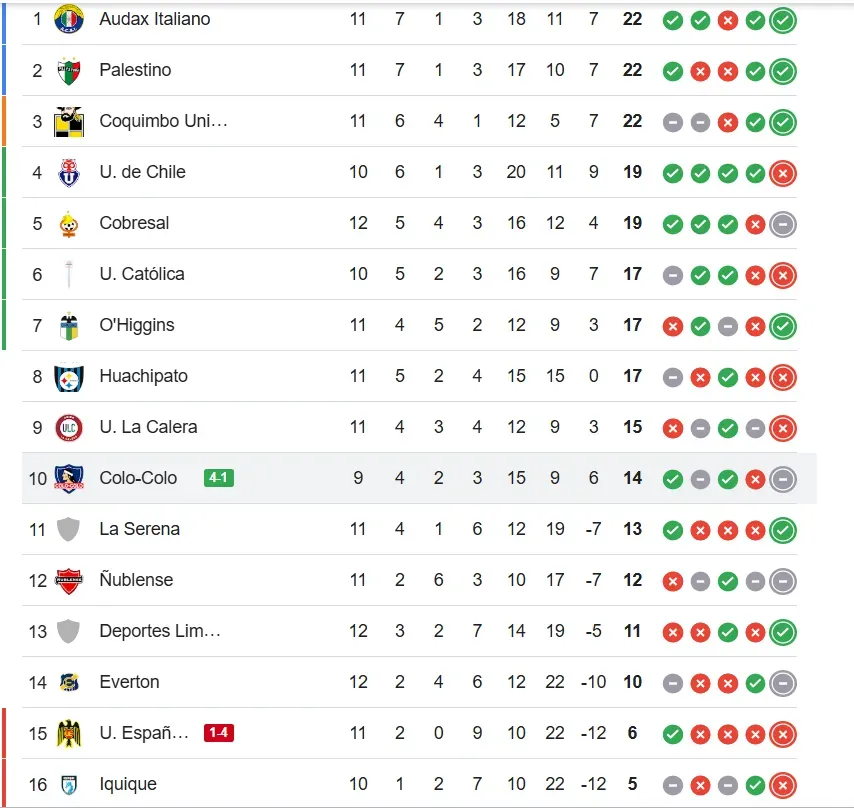
Task: Click the Coquimbo Unido team logo
Action: point(68,121)
